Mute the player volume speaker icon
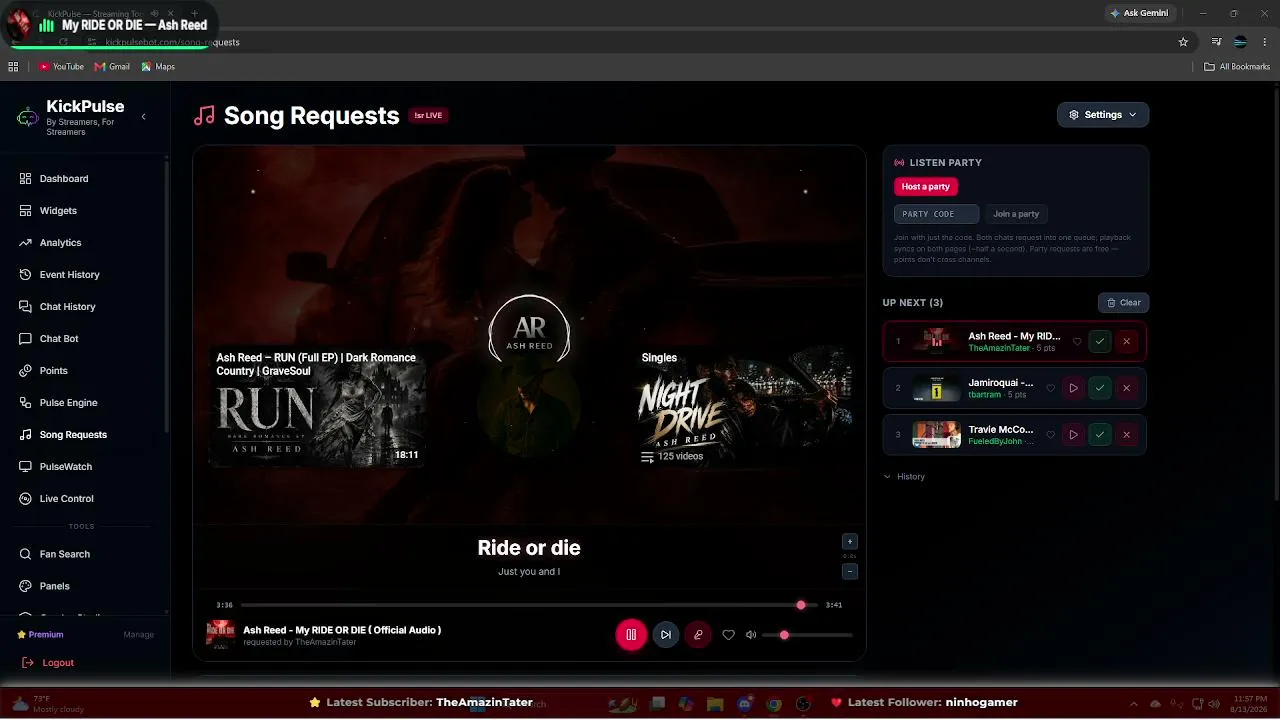Screen dimensions: 1280x720 [x=751, y=635]
